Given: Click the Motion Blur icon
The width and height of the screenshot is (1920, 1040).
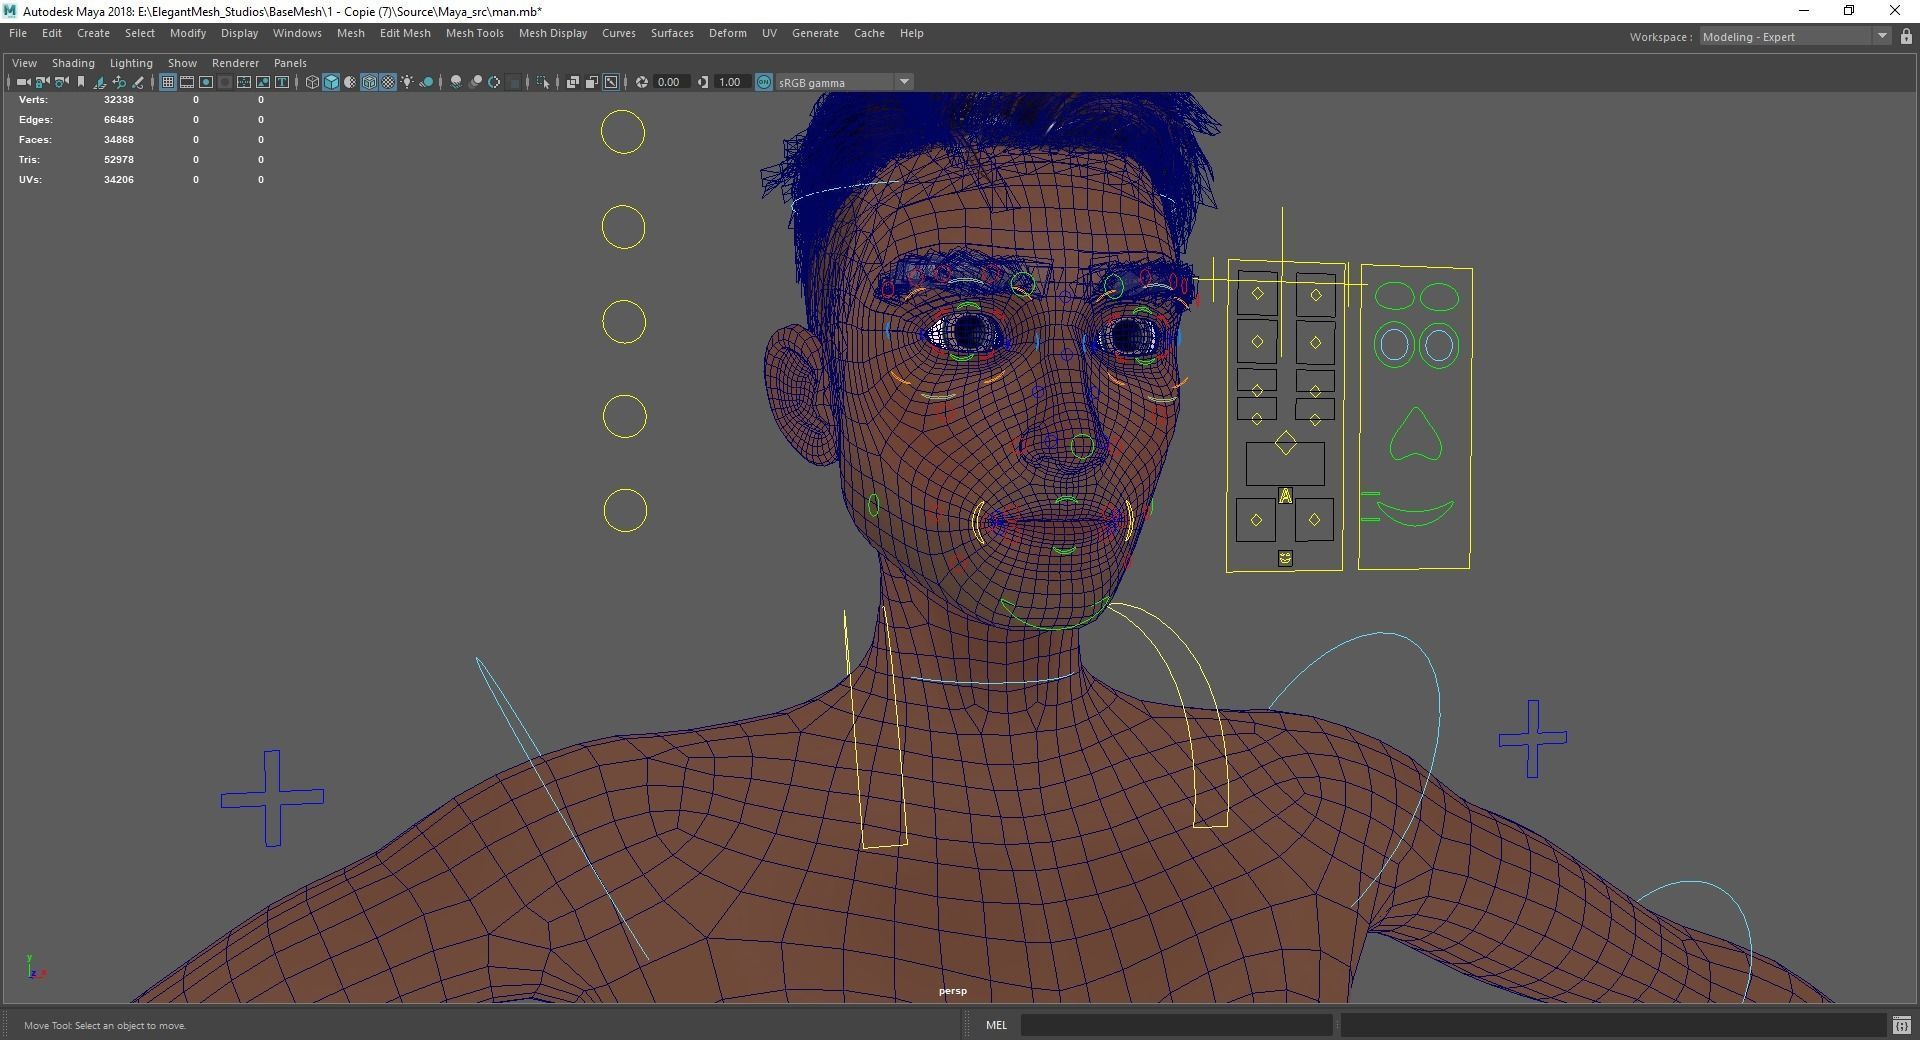Looking at the screenshot, I should tap(476, 82).
